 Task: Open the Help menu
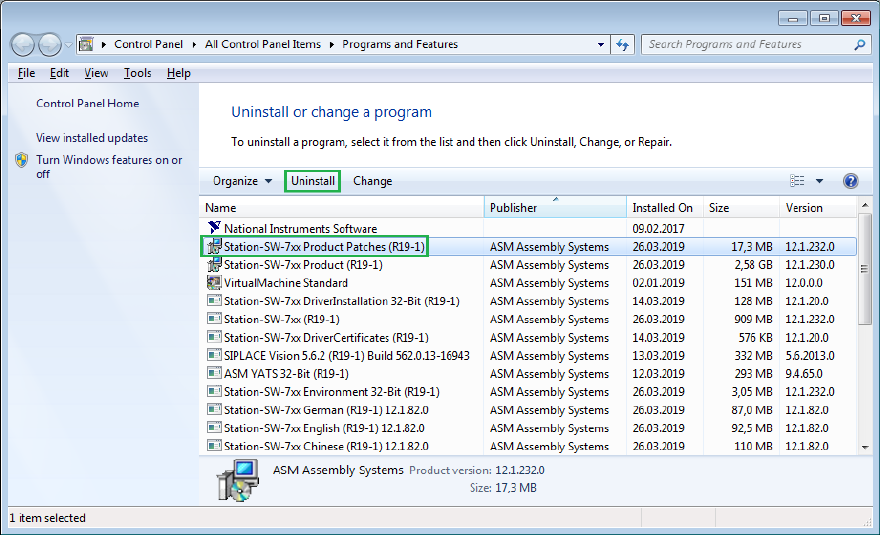click(x=178, y=73)
